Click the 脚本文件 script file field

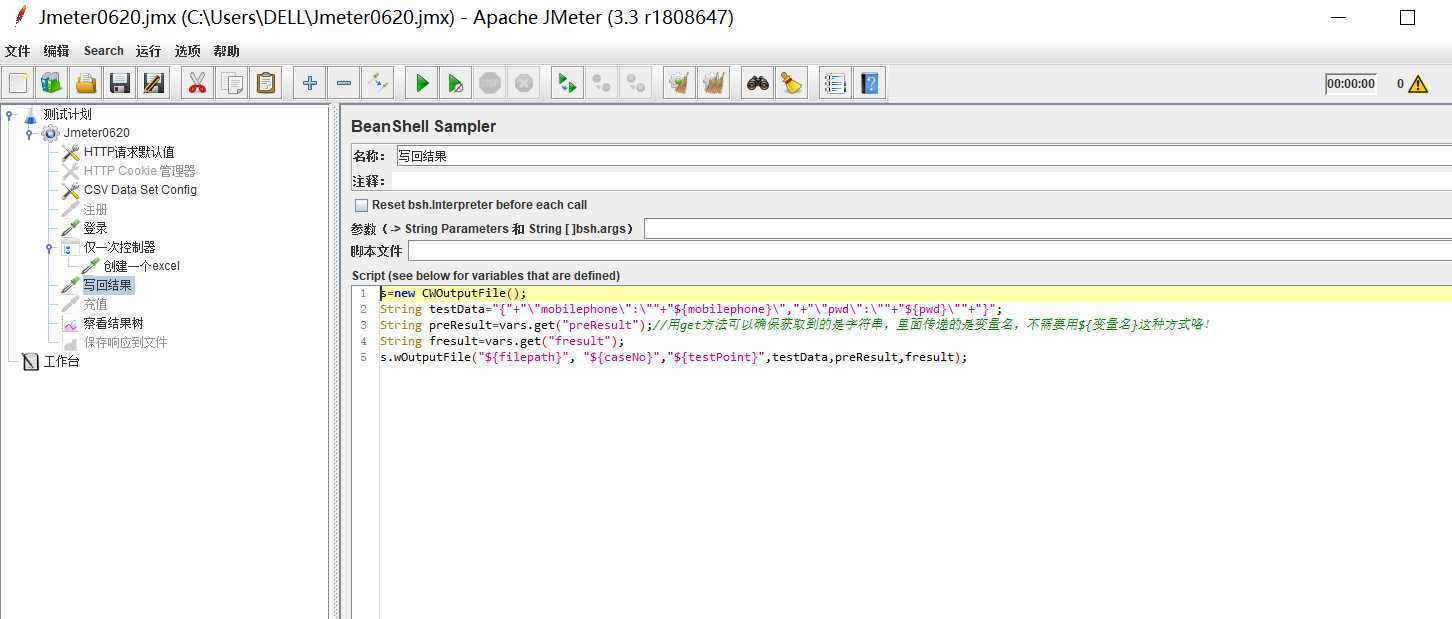pos(928,251)
